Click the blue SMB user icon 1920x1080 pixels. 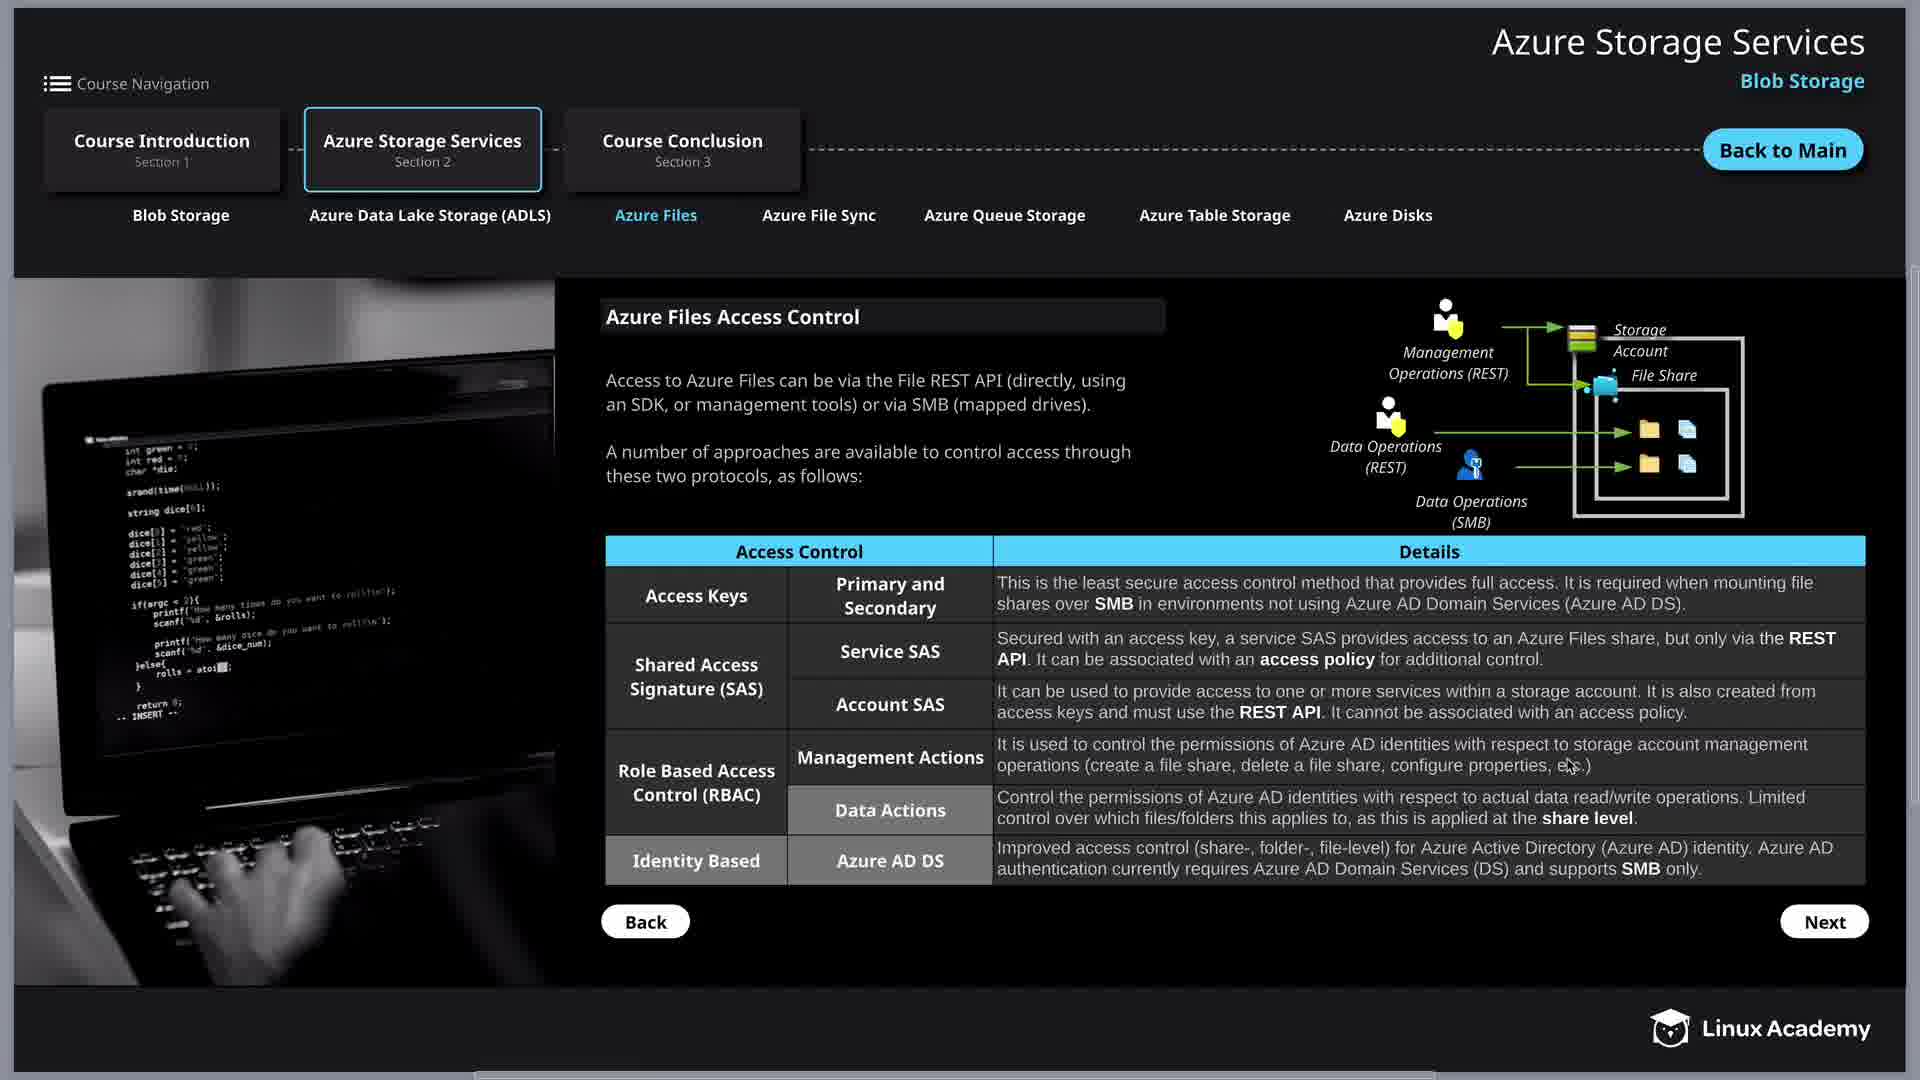coord(1471,465)
